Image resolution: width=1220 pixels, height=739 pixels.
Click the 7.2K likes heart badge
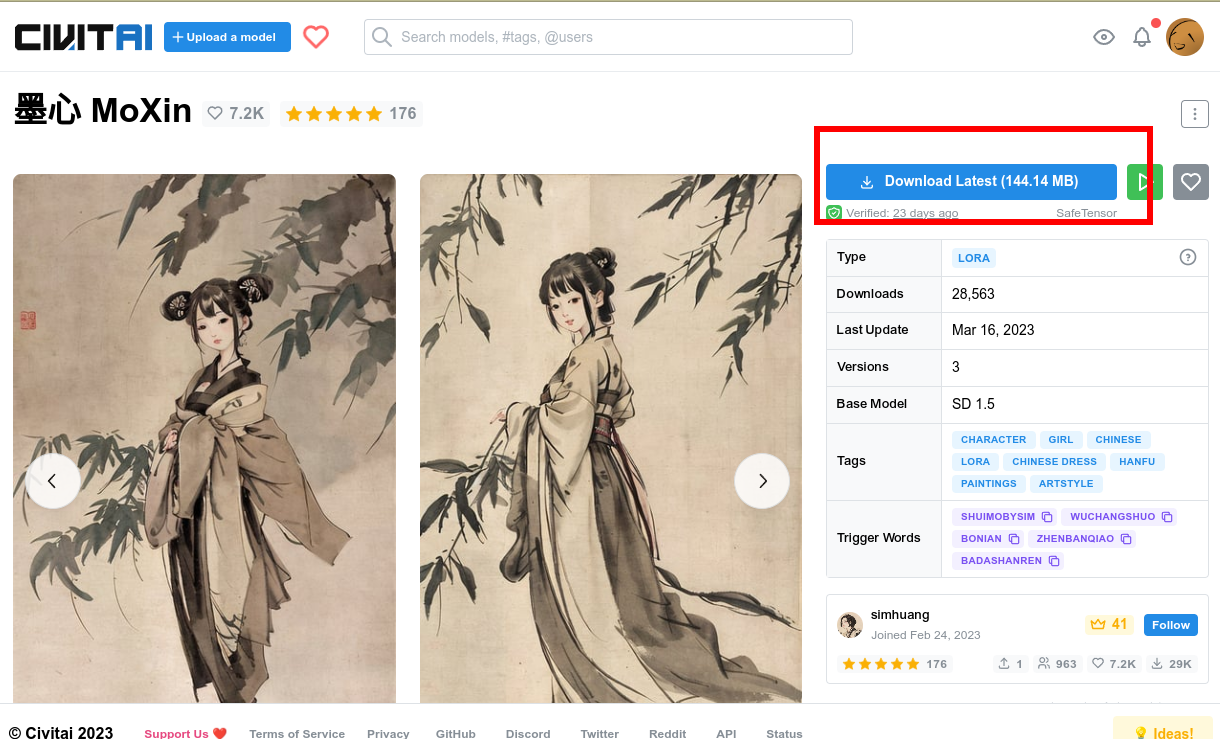pyautogui.click(x=236, y=114)
